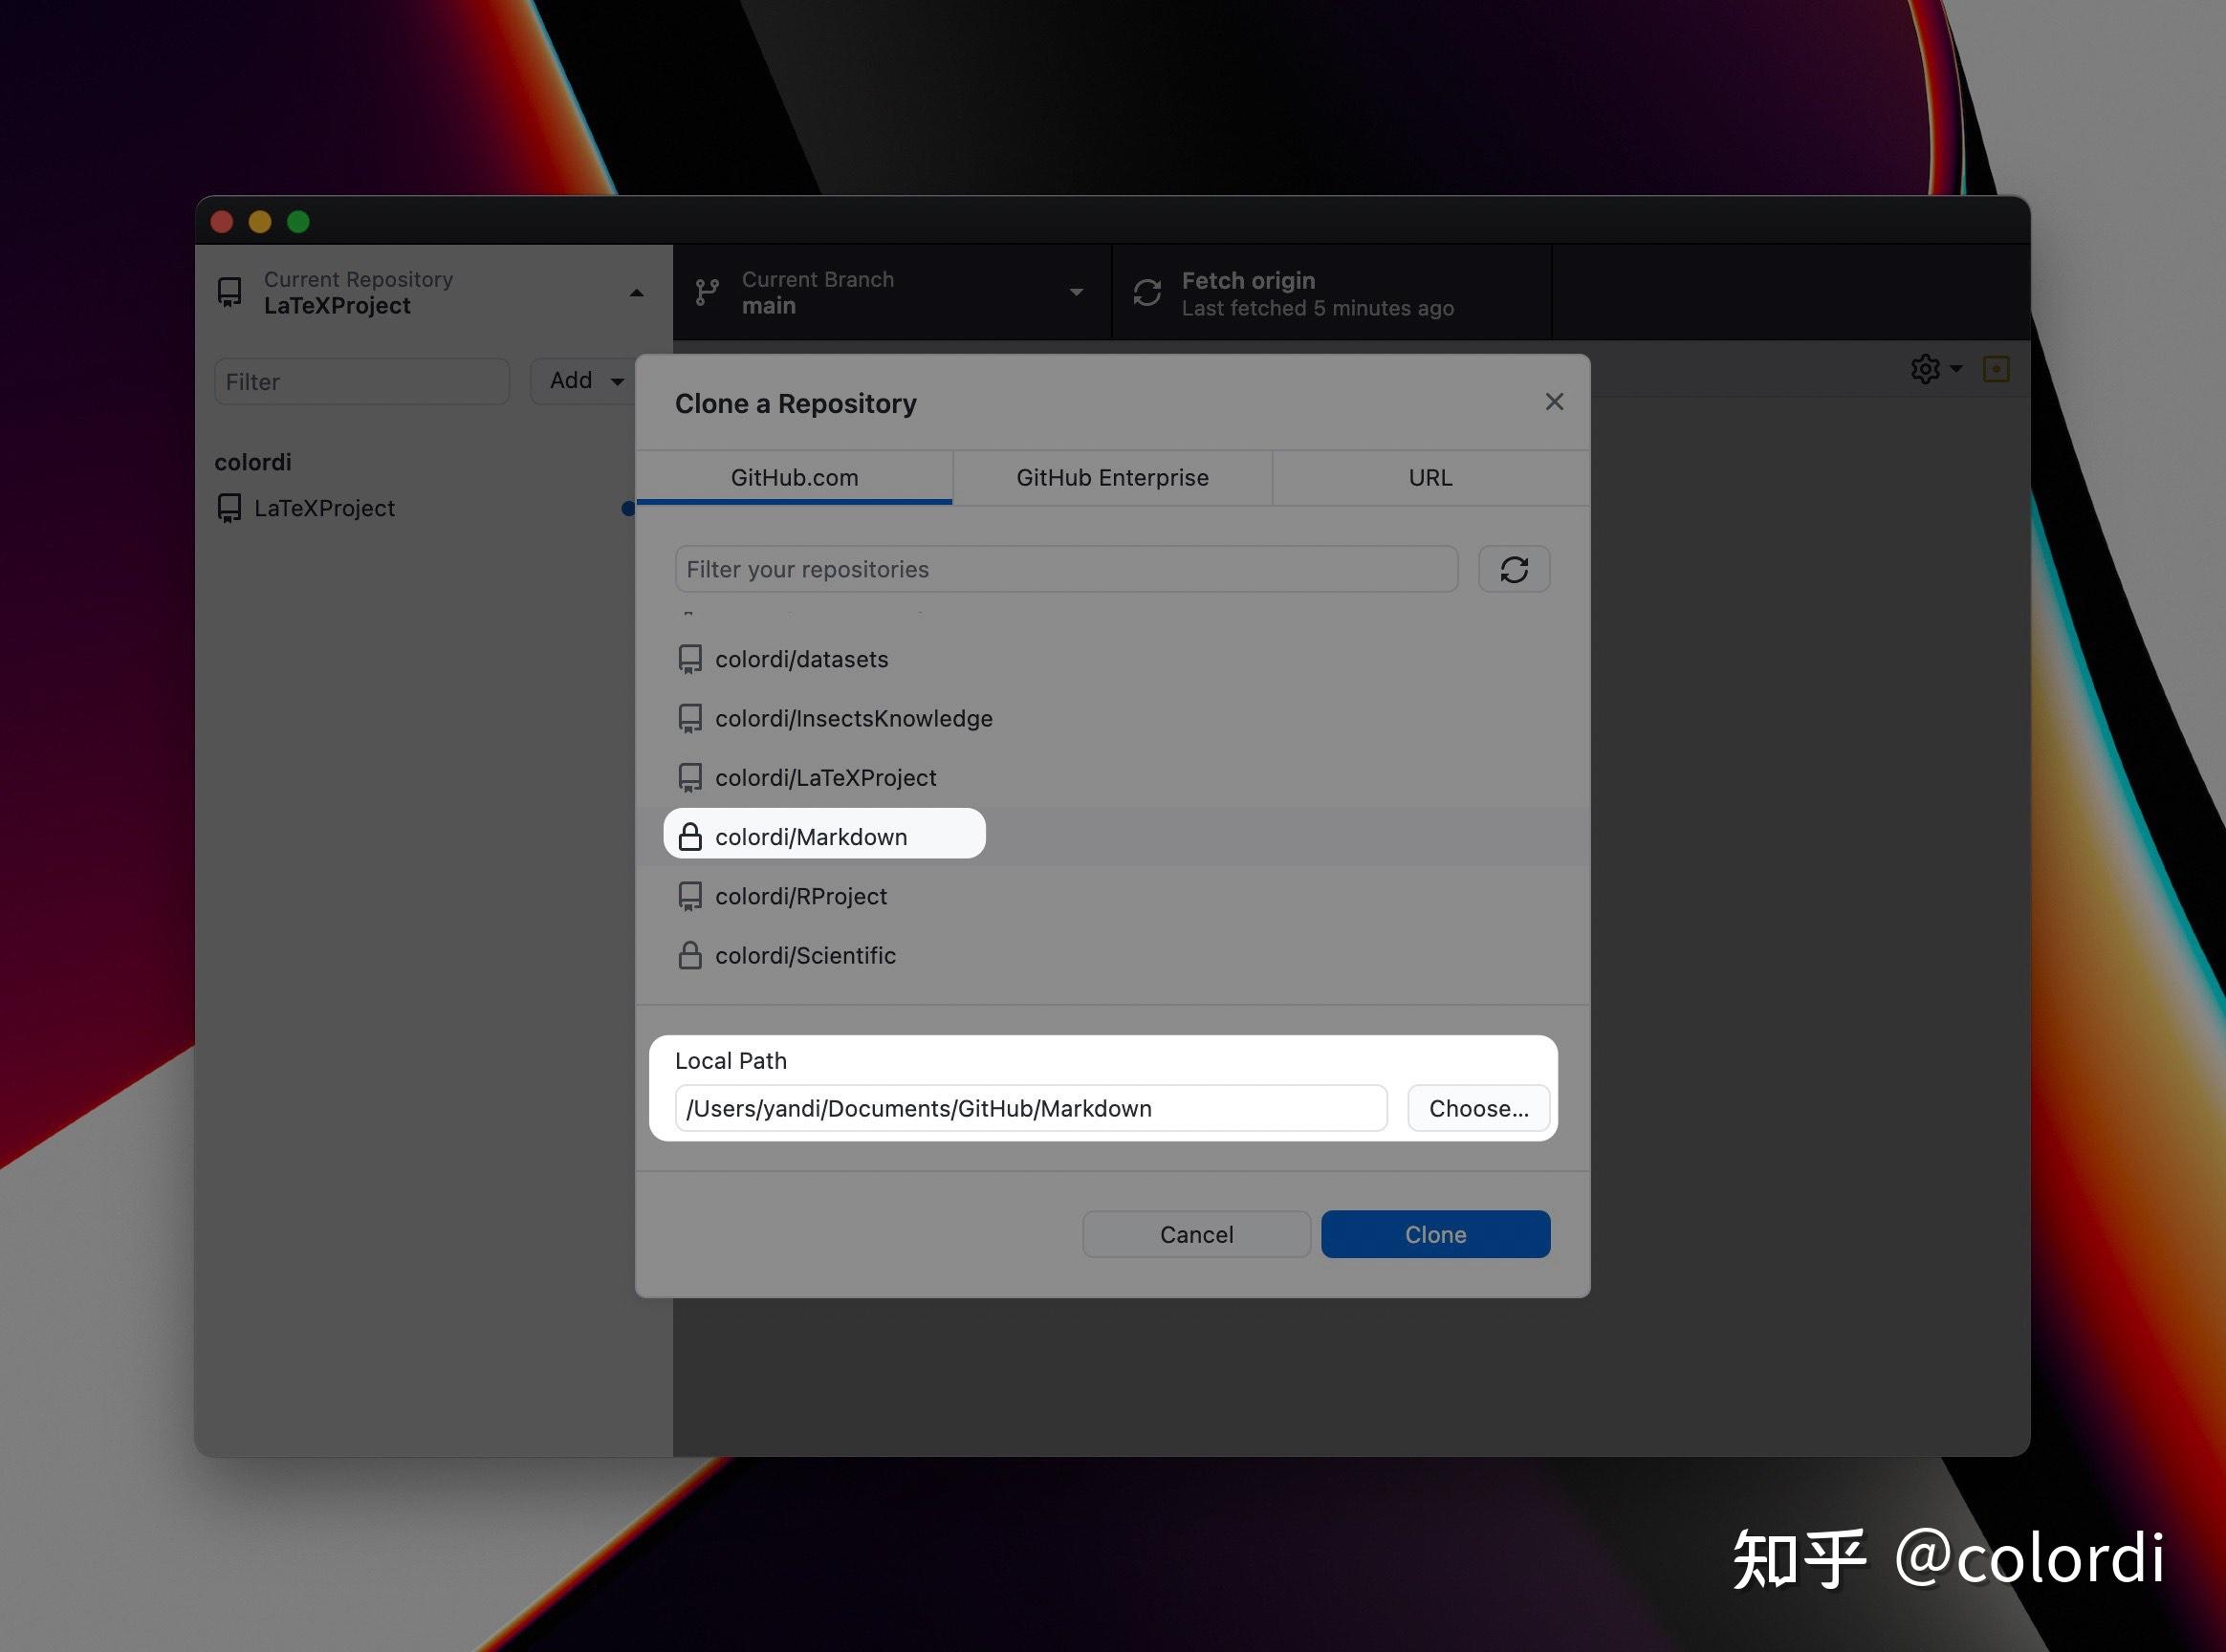This screenshot has height=1652, width=2226.
Task: Click the Fetch origin refresh icon
Action: 1148,292
